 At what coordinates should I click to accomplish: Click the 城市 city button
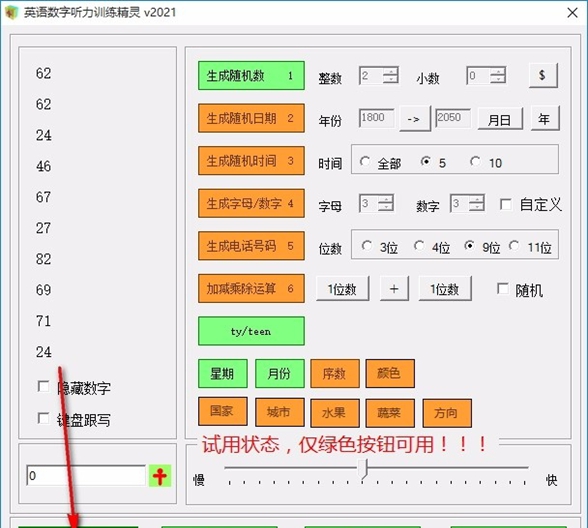(x=279, y=412)
